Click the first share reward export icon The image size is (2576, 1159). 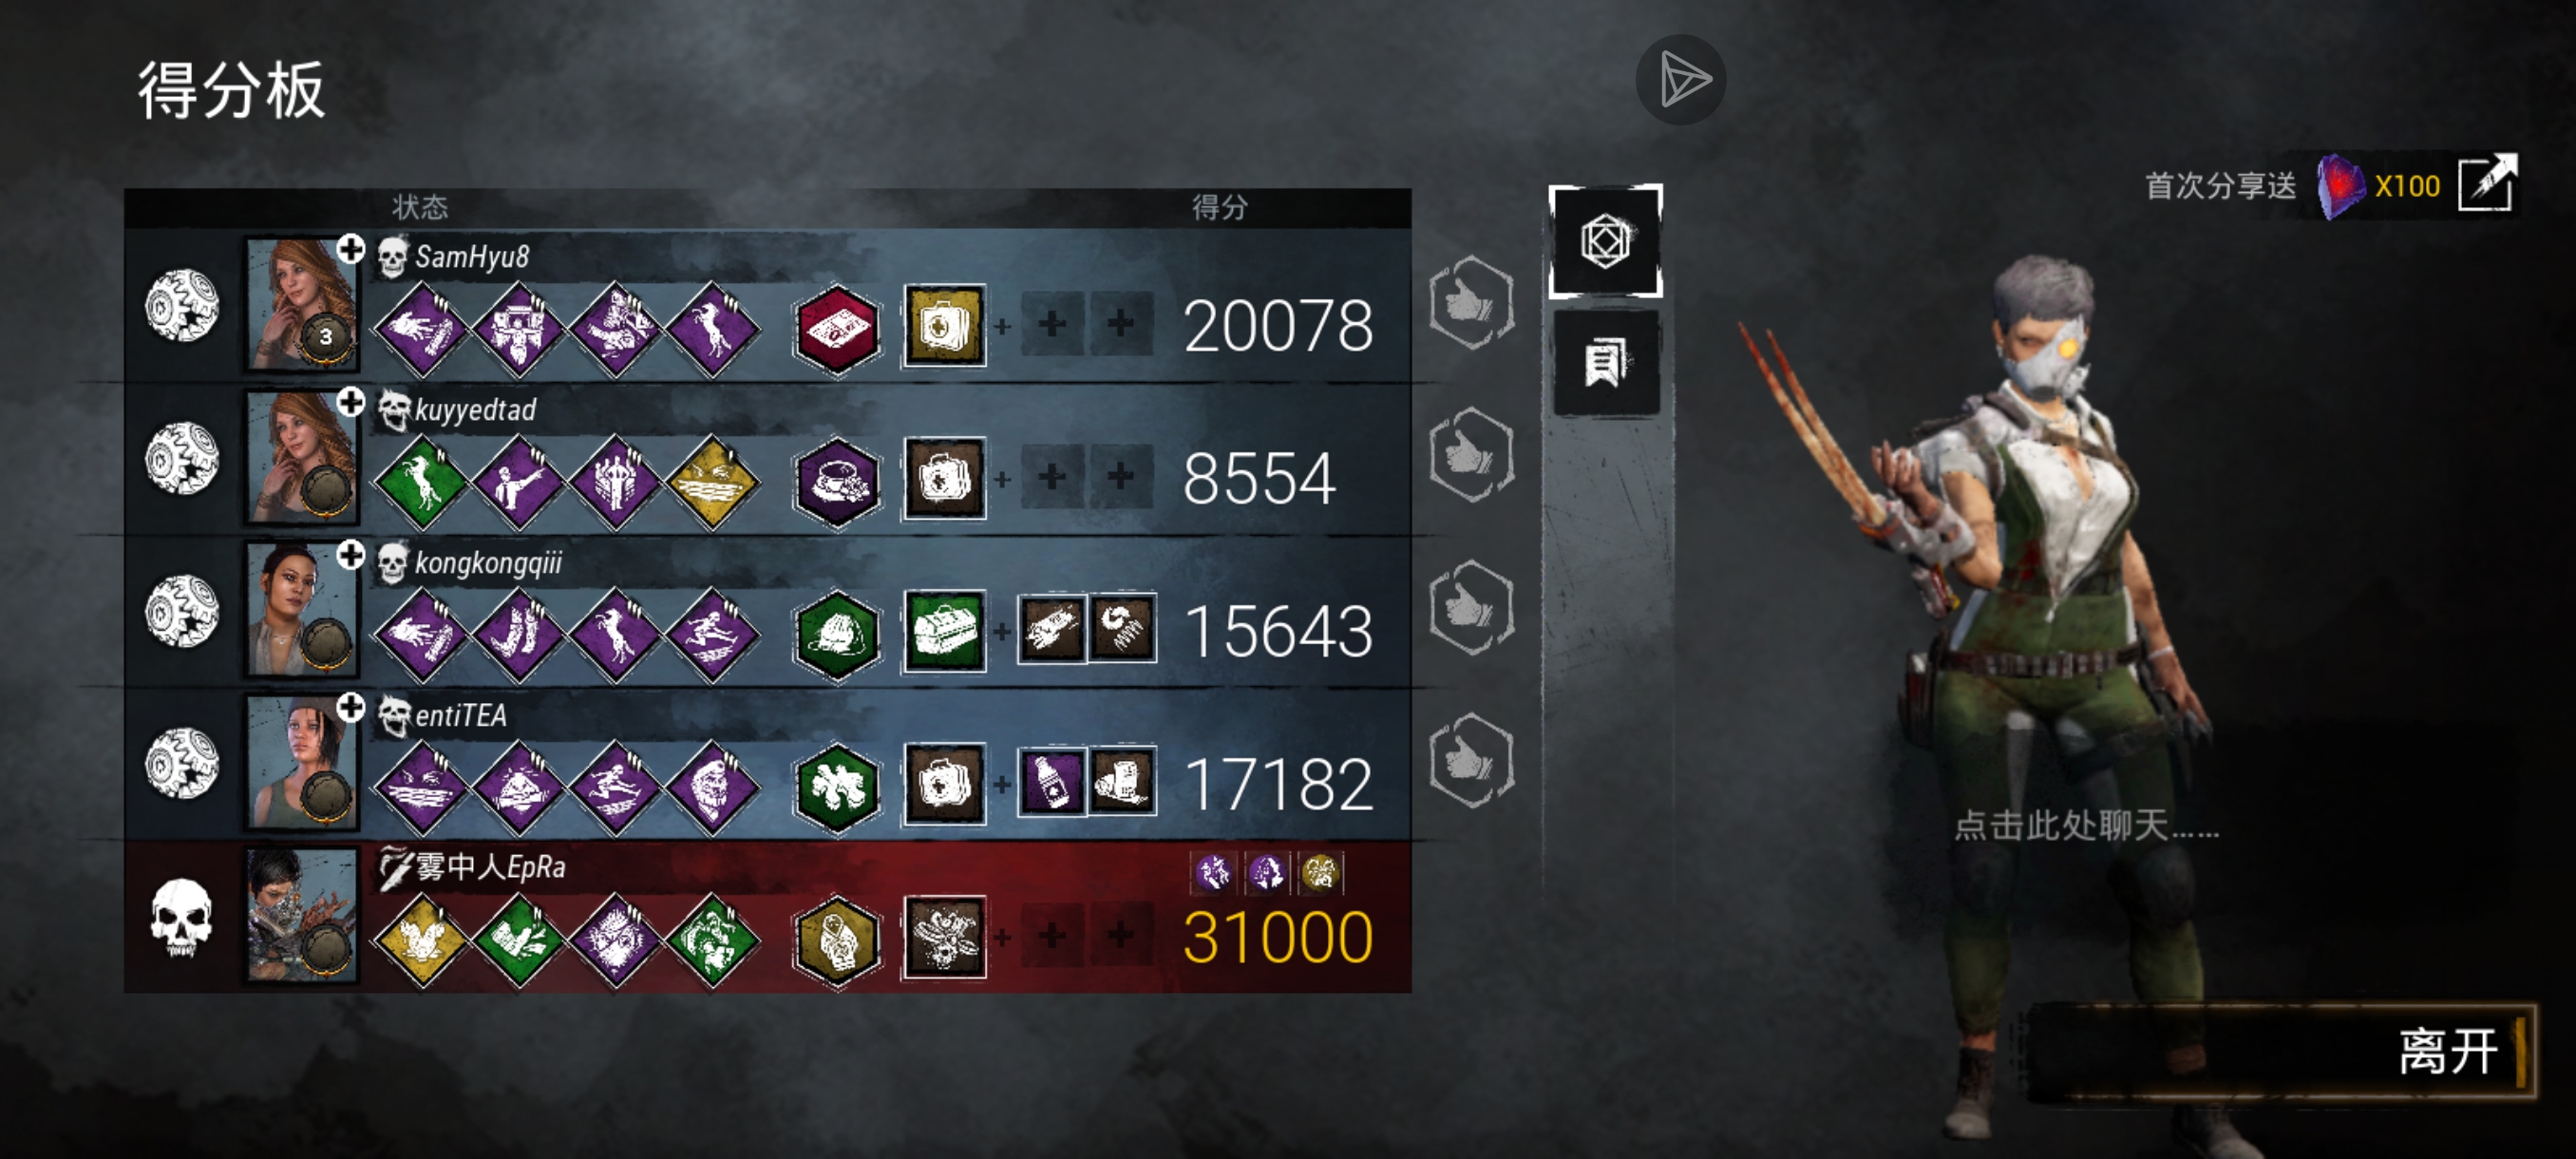pos(2487,183)
